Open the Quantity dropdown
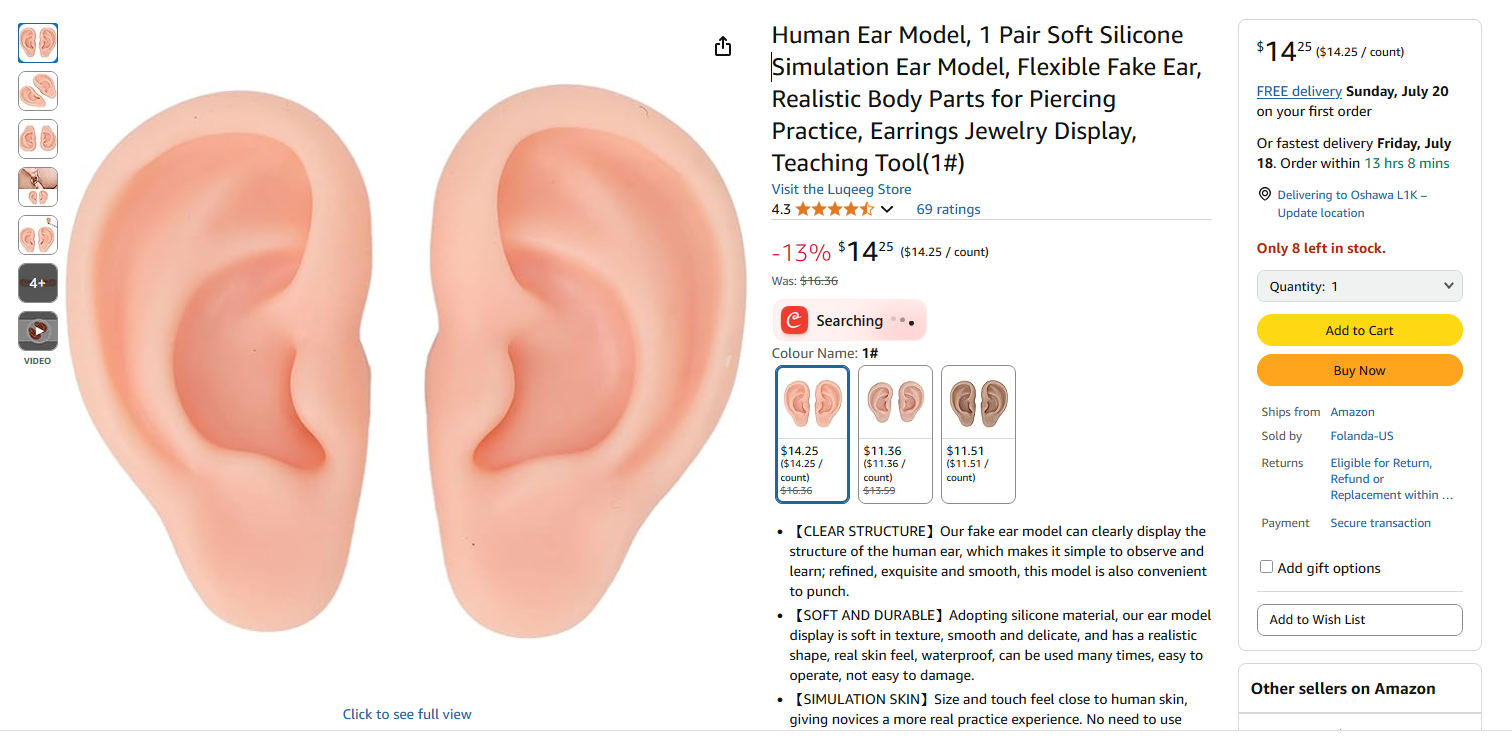This screenshot has height=753, width=1512. click(x=1360, y=286)
